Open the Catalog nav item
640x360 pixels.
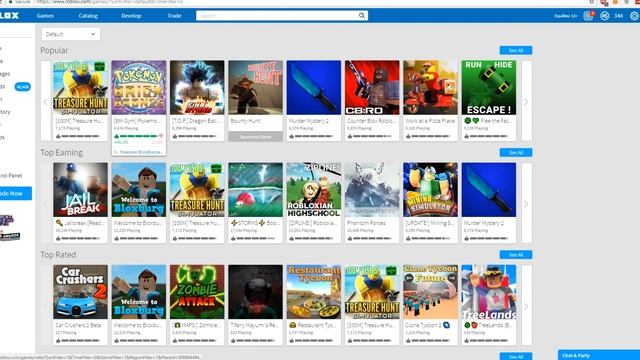tap(88, 16)
